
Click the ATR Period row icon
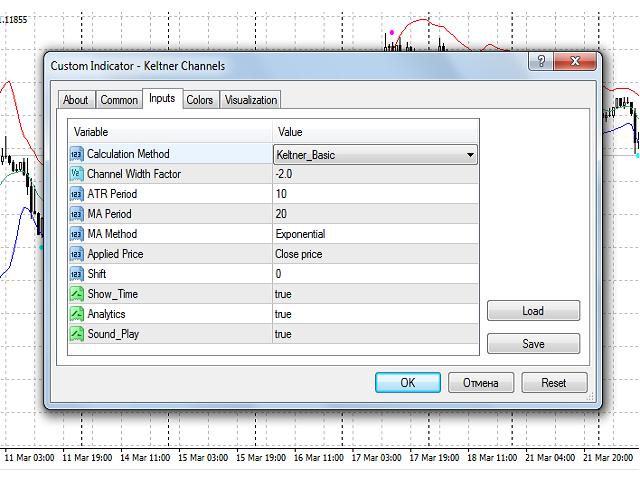[76, 194]
